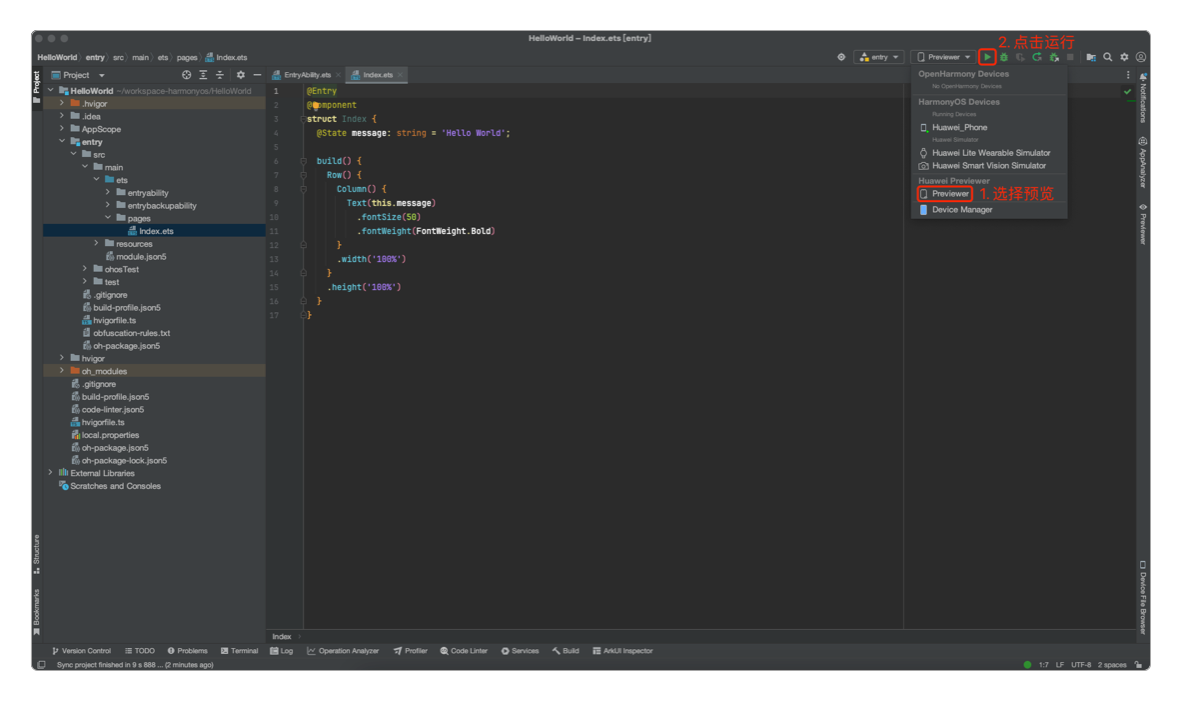Click green checkmark inspection indicator
Screen dimensions: 1181x701
click(x=1128, y=91)
